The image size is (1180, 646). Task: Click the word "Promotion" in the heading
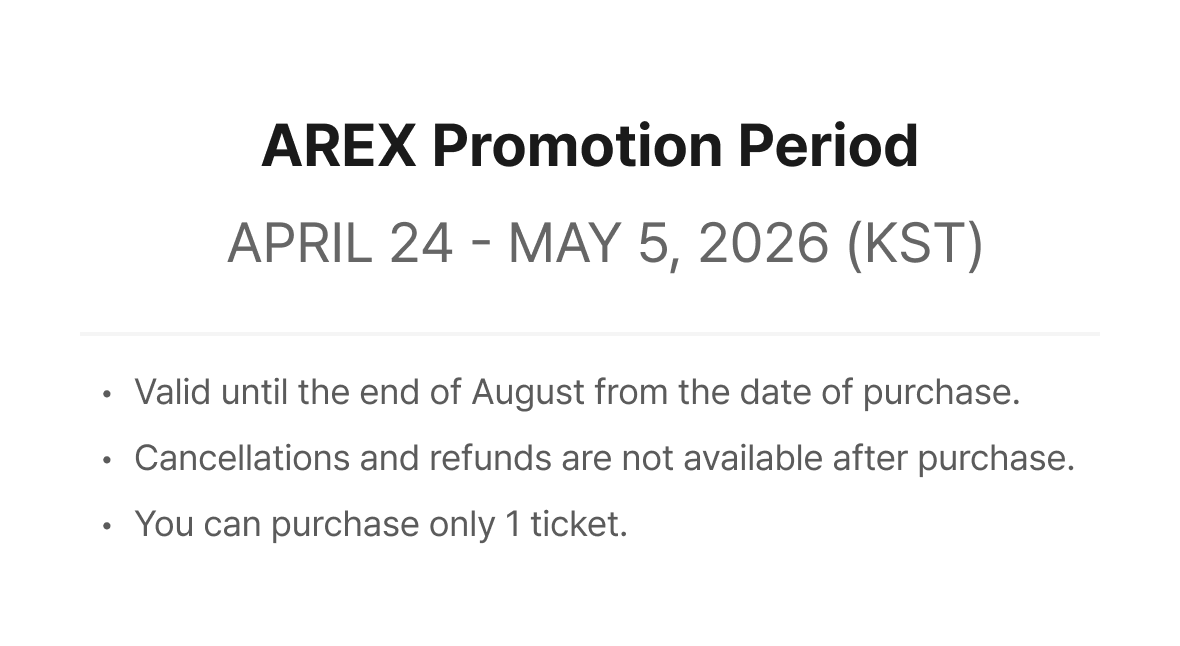pyautogui.click(x=576, y=146)
